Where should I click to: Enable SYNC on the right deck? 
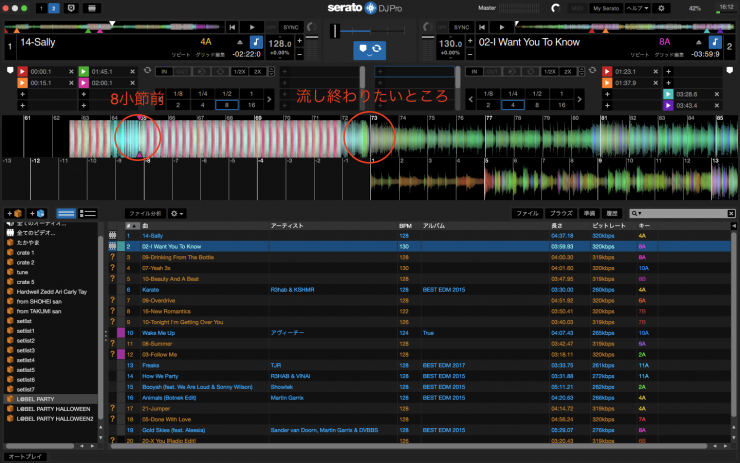point(461,27)
